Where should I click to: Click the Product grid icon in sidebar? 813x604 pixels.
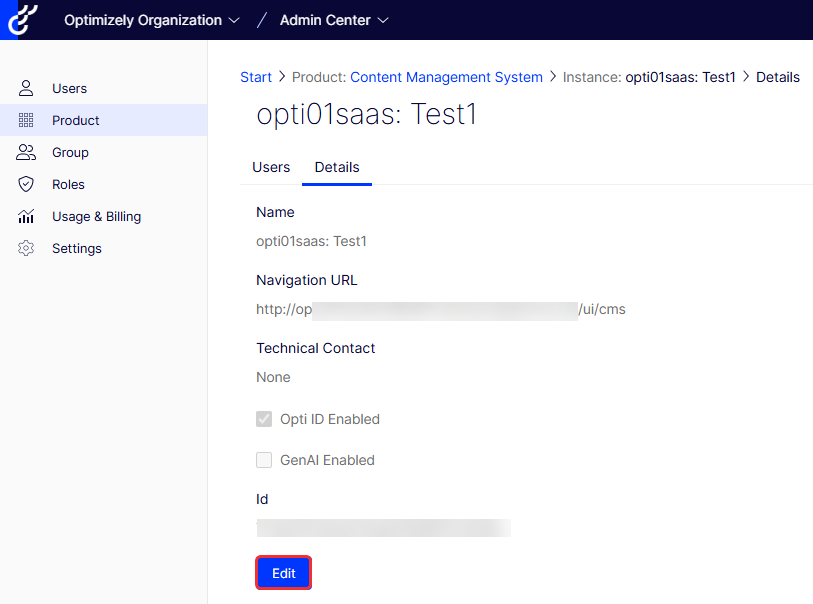pos(27,121)
